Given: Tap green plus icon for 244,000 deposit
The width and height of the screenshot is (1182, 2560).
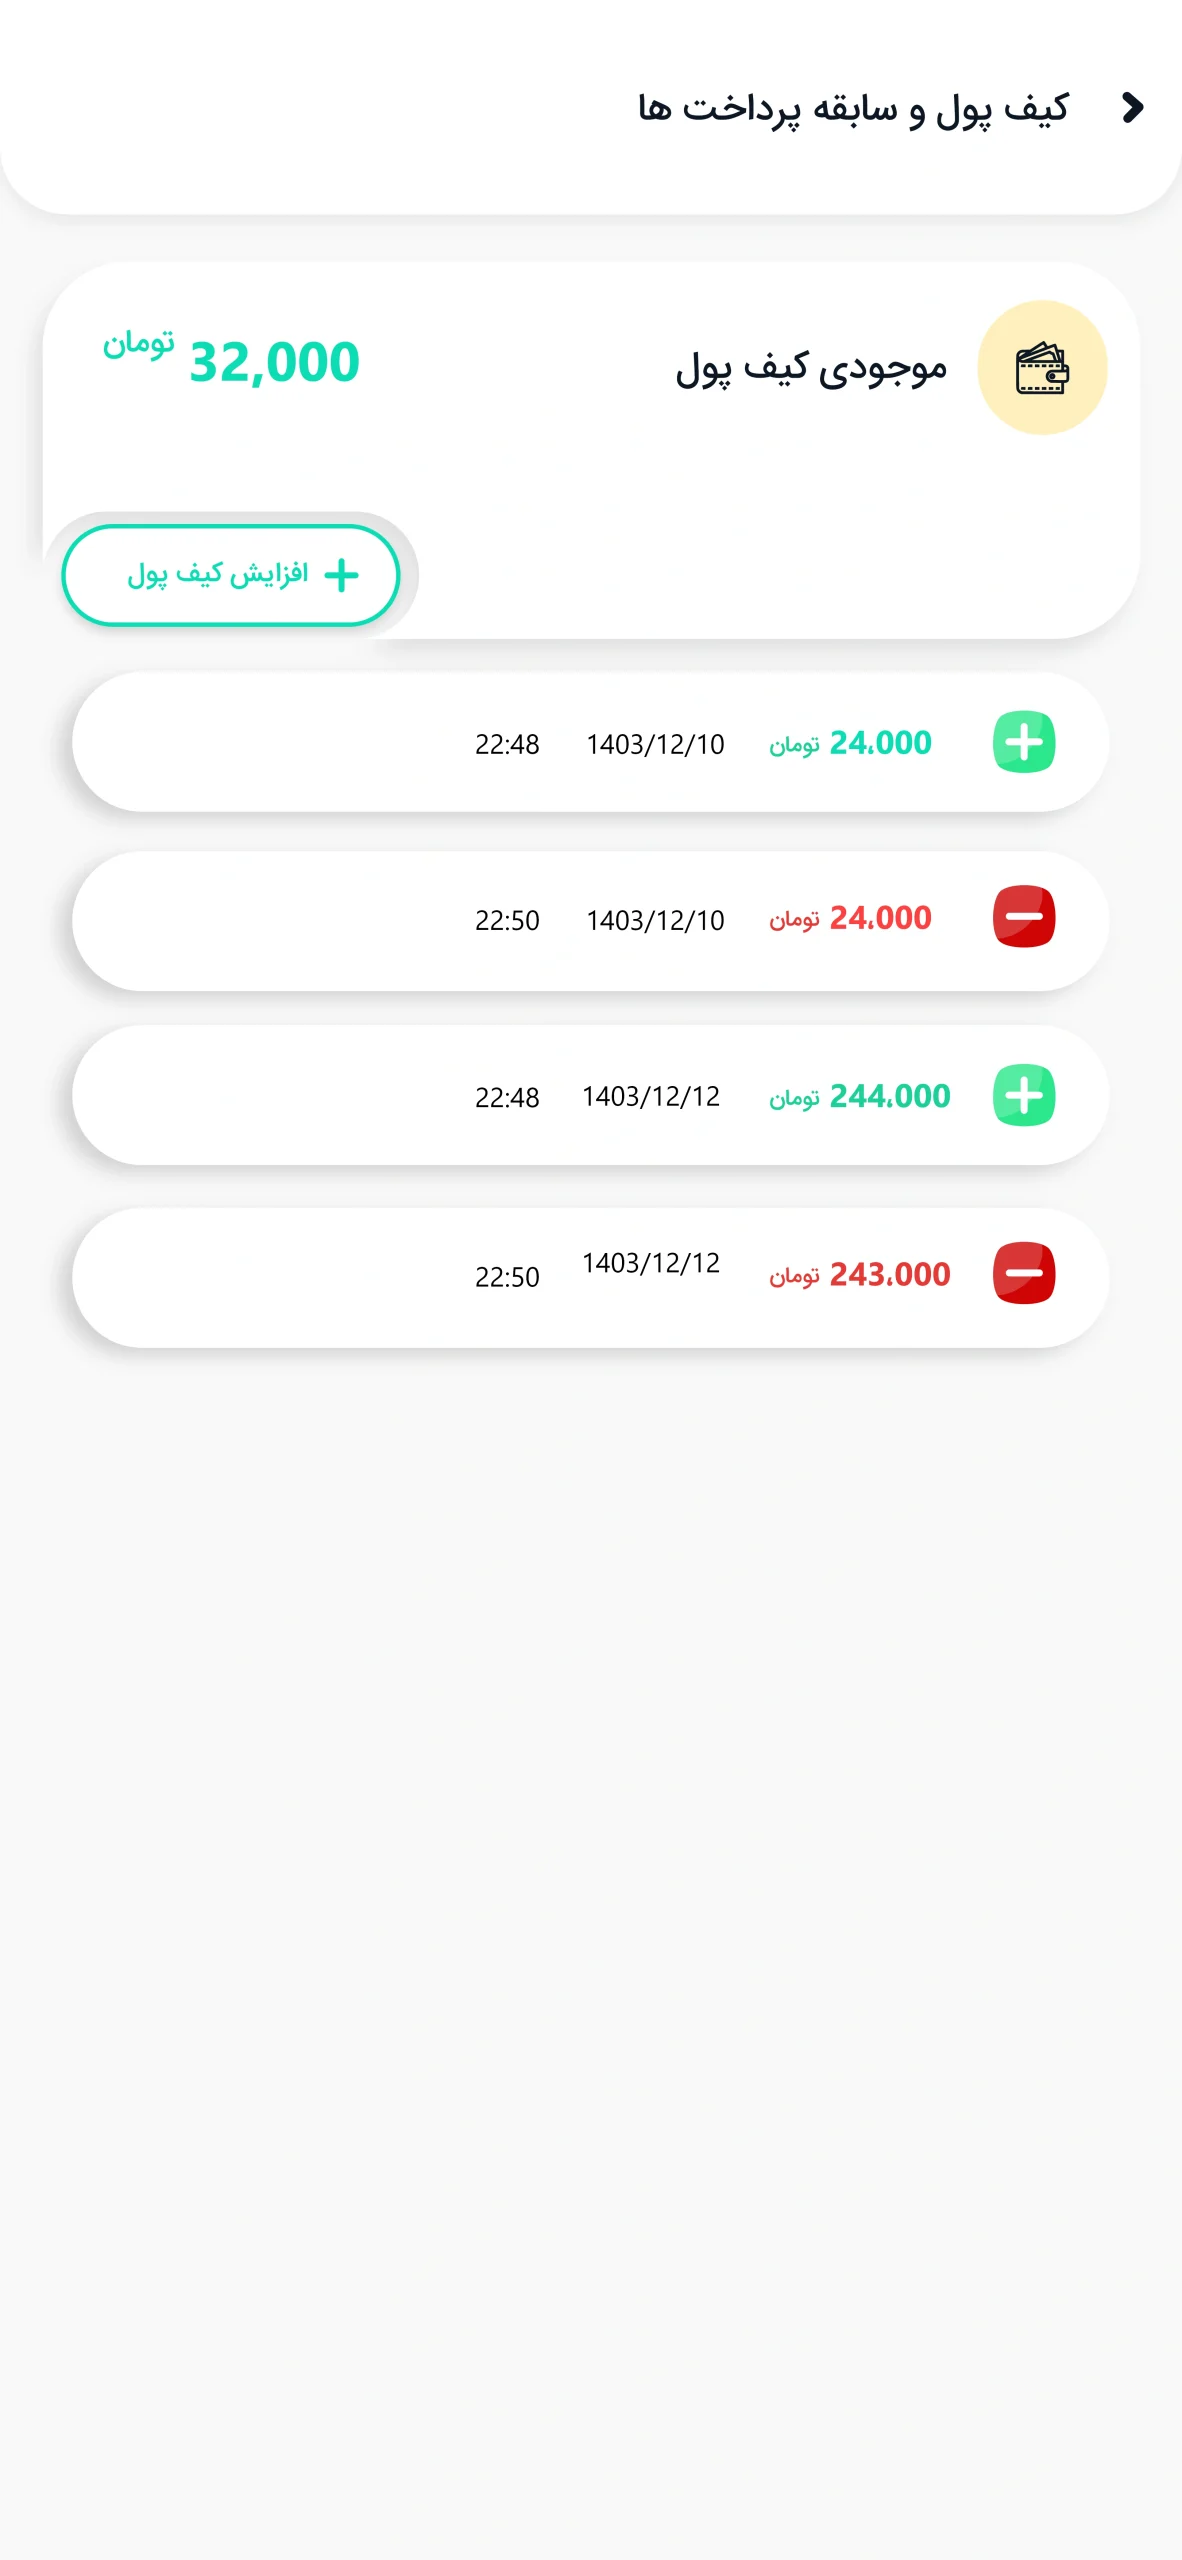Looking at the screenshot, I should (x=1023, y=1095).
